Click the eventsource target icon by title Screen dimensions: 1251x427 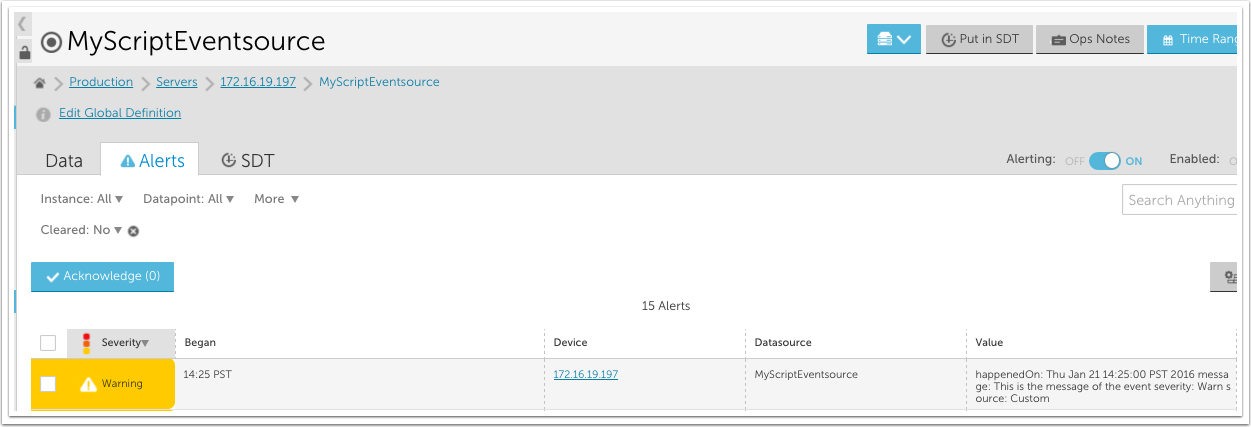(x=52, y=42)
